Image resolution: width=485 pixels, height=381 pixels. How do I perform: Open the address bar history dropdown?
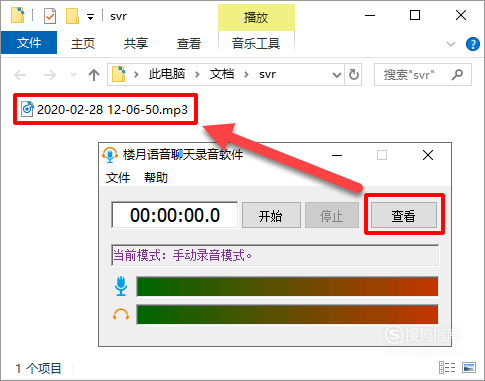tap(337, 75)
